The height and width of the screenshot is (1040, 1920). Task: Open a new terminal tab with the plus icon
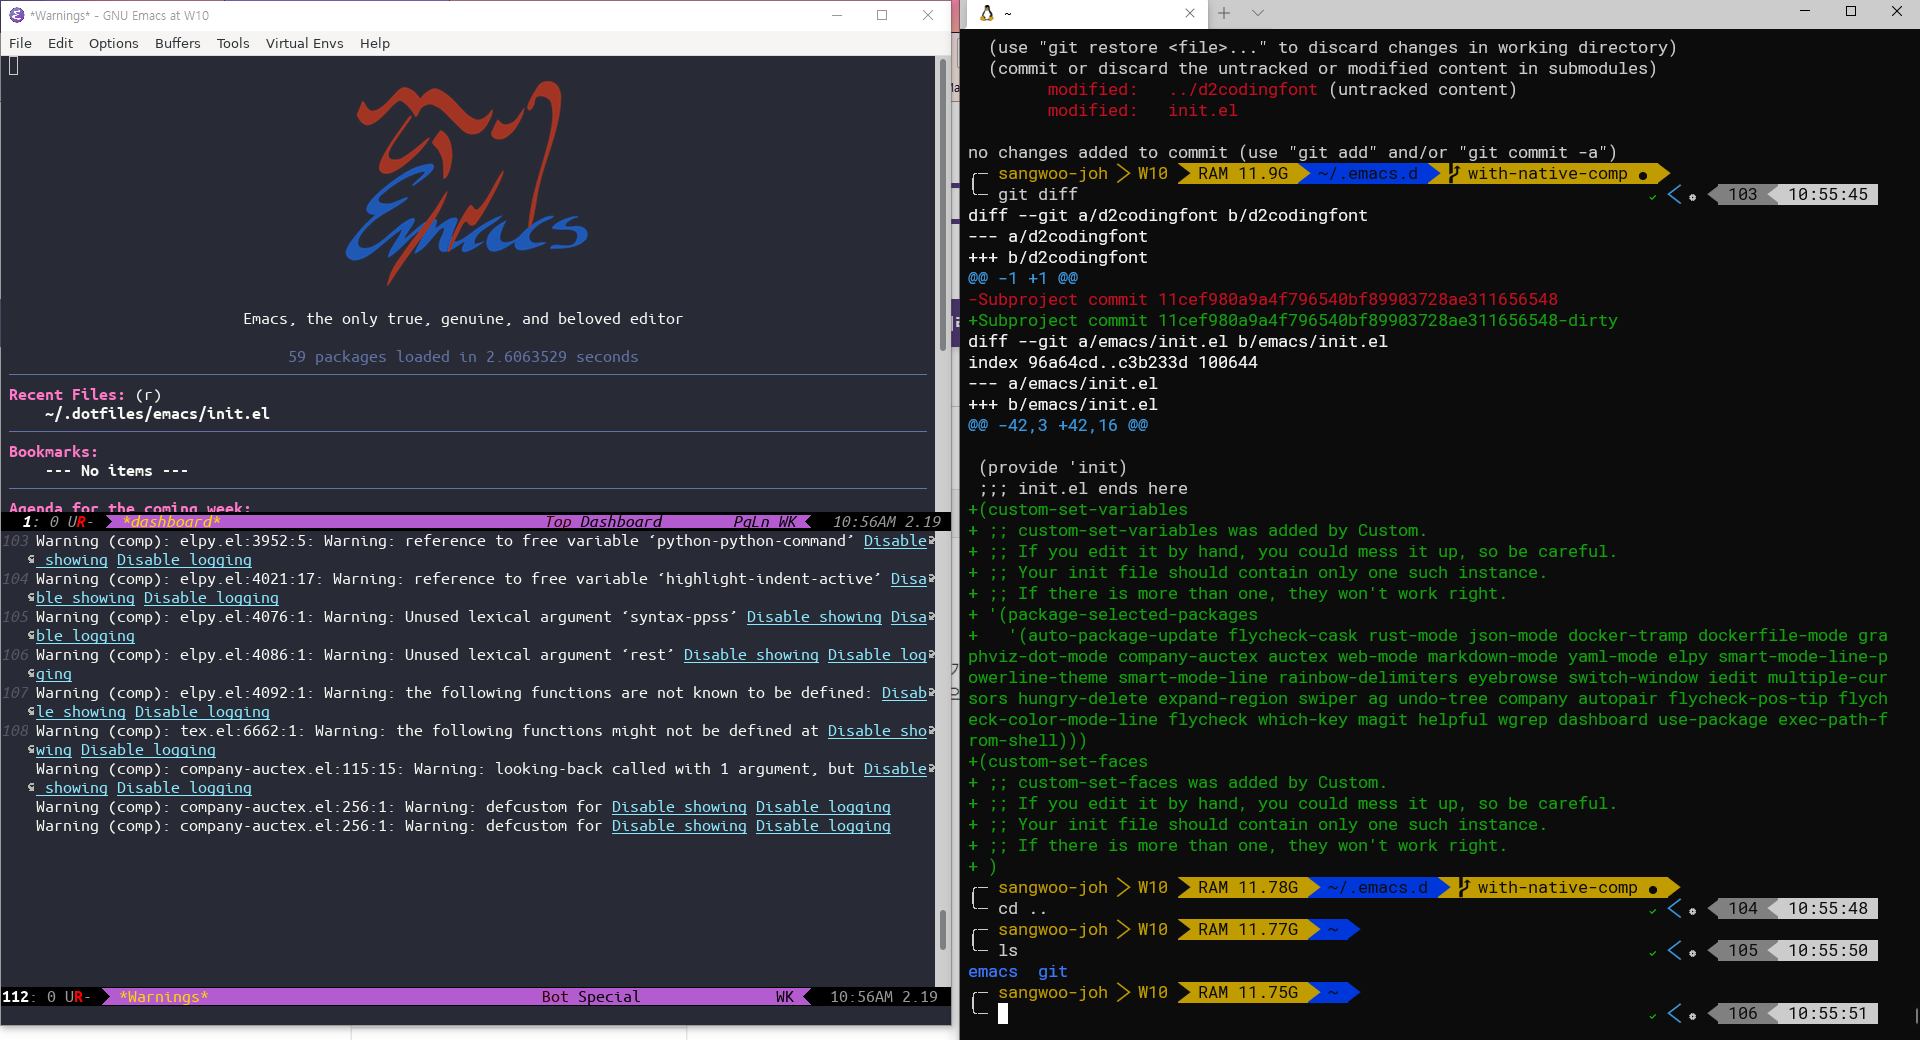click(1224, 13)
